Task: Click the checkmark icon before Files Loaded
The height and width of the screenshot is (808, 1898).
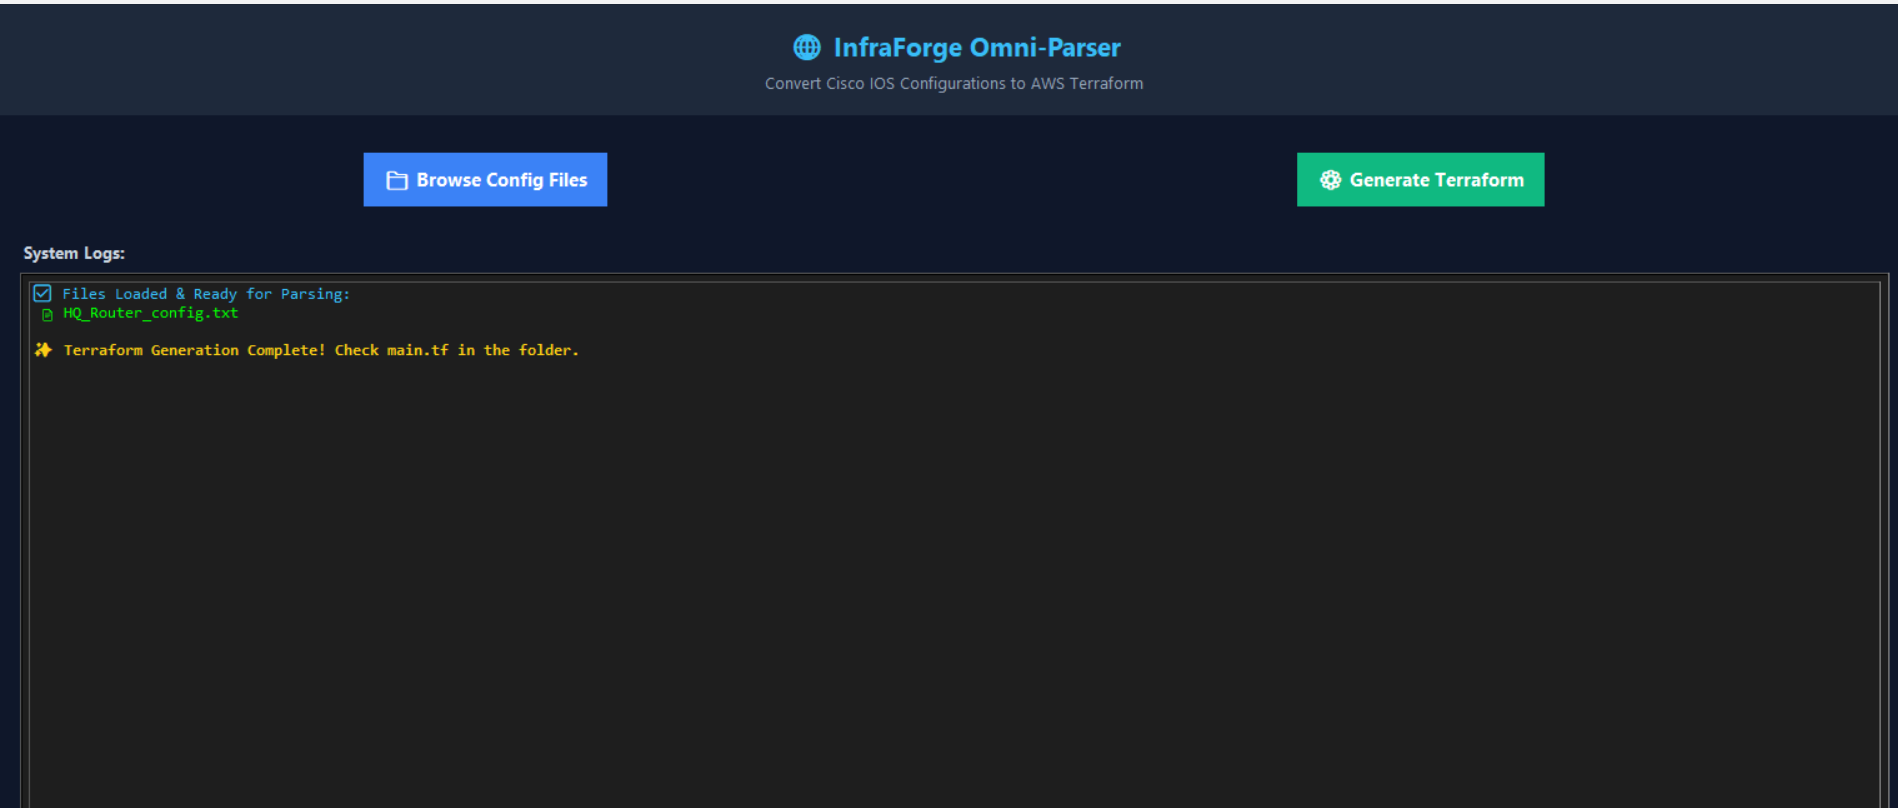Action: (42, 293)
